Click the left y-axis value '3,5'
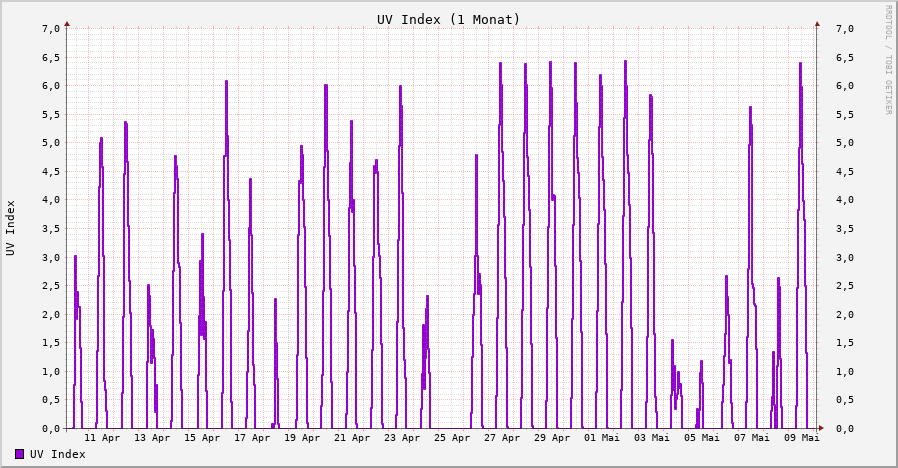Screen dimensions: 898x468 [51, 229]
